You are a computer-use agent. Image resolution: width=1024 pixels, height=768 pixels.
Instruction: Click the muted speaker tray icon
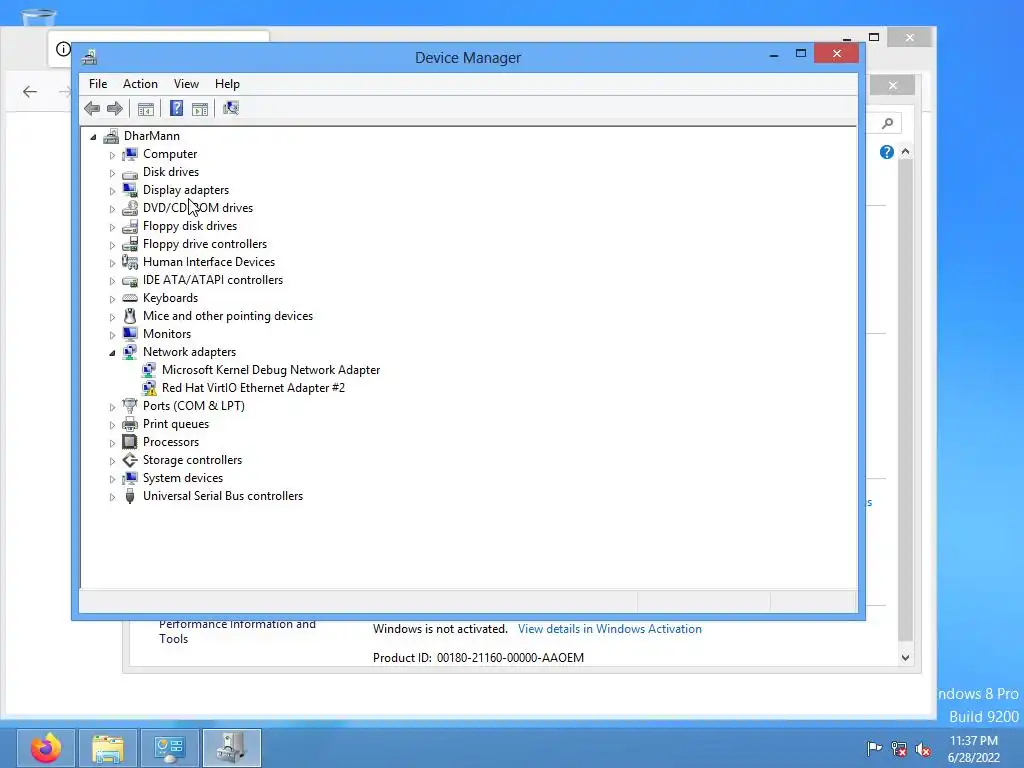tap(923, 749)
